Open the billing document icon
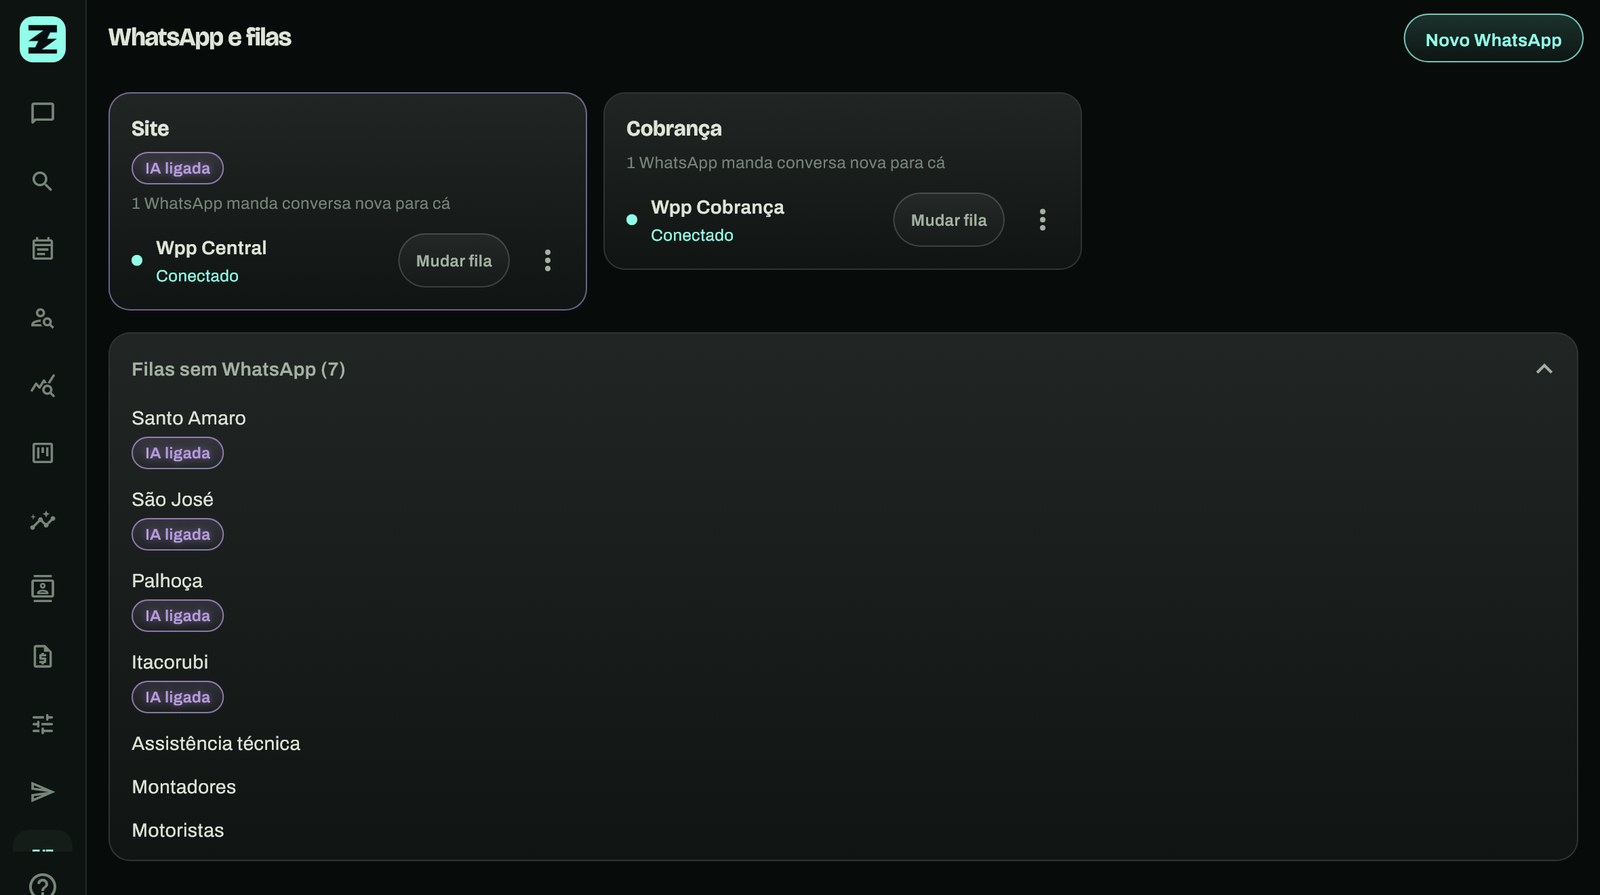1600x895 pixels. tap(42, 656)
